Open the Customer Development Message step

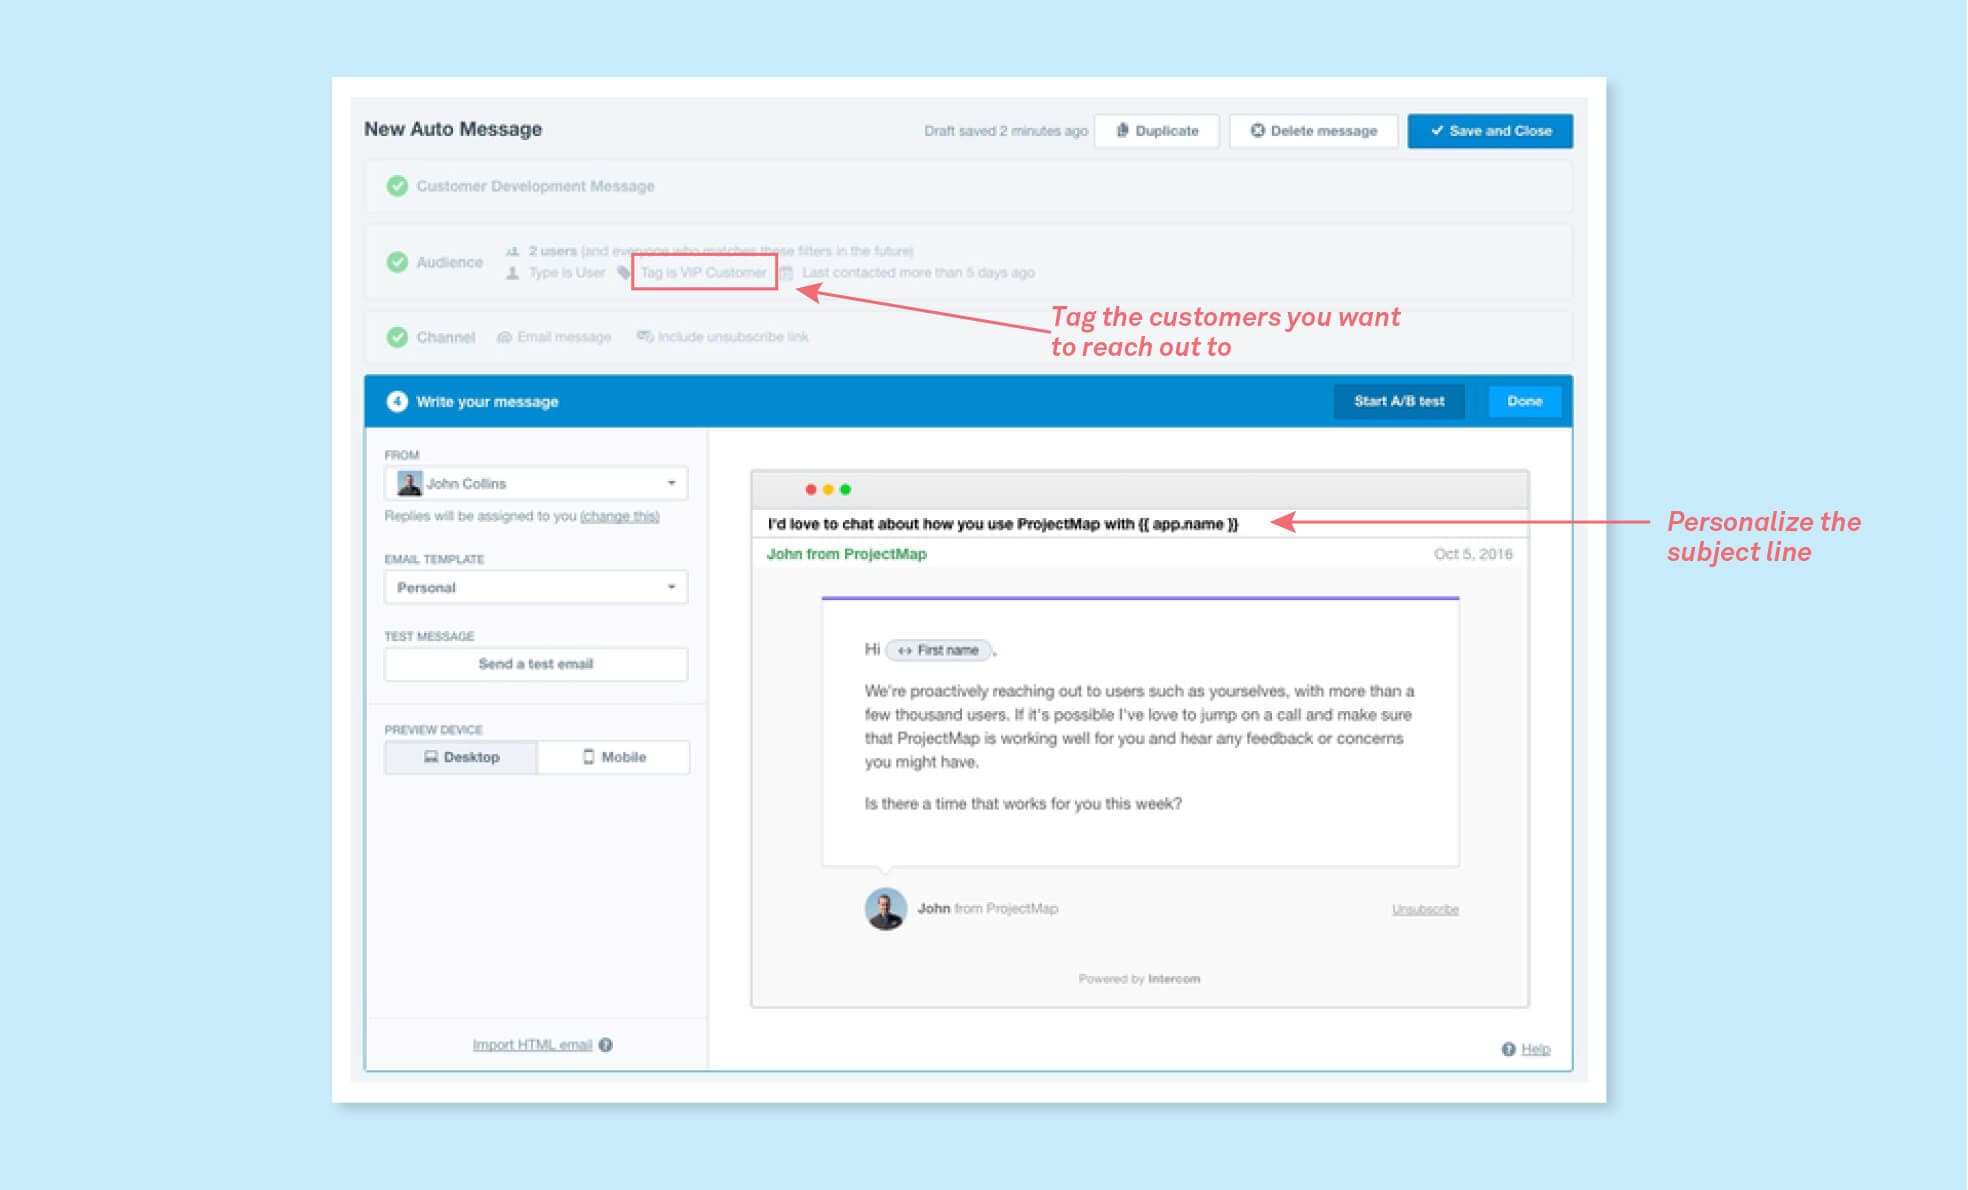coord(968,186)
